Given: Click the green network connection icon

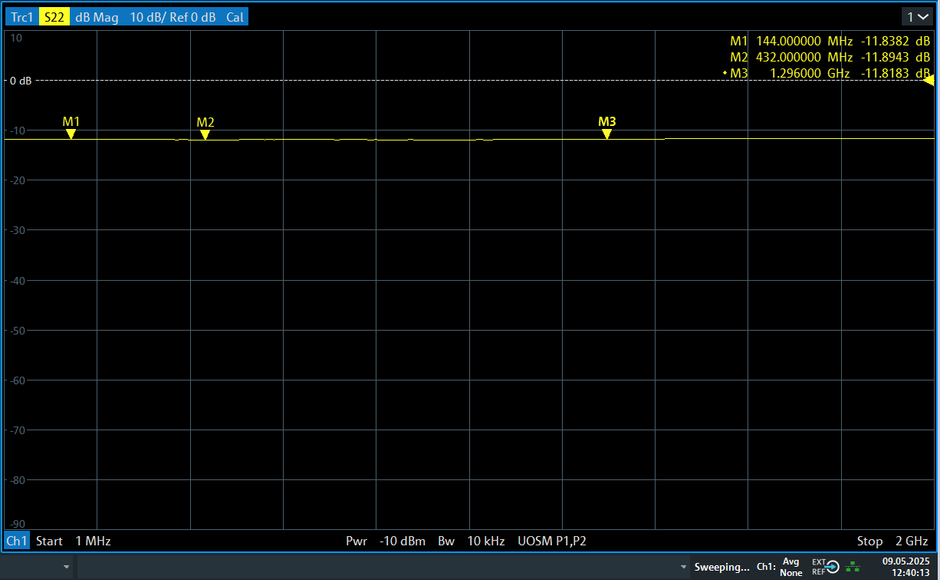Looking at the screenshot, I should coord(852,566).
